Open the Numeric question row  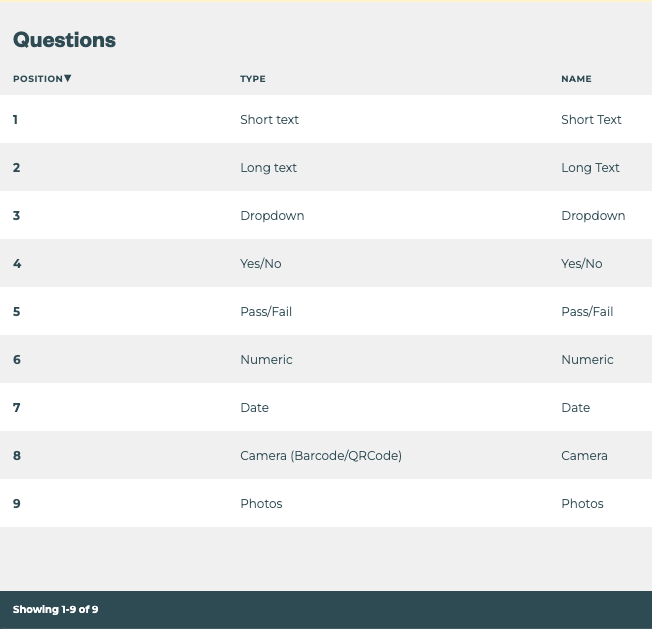click(266, 360)
